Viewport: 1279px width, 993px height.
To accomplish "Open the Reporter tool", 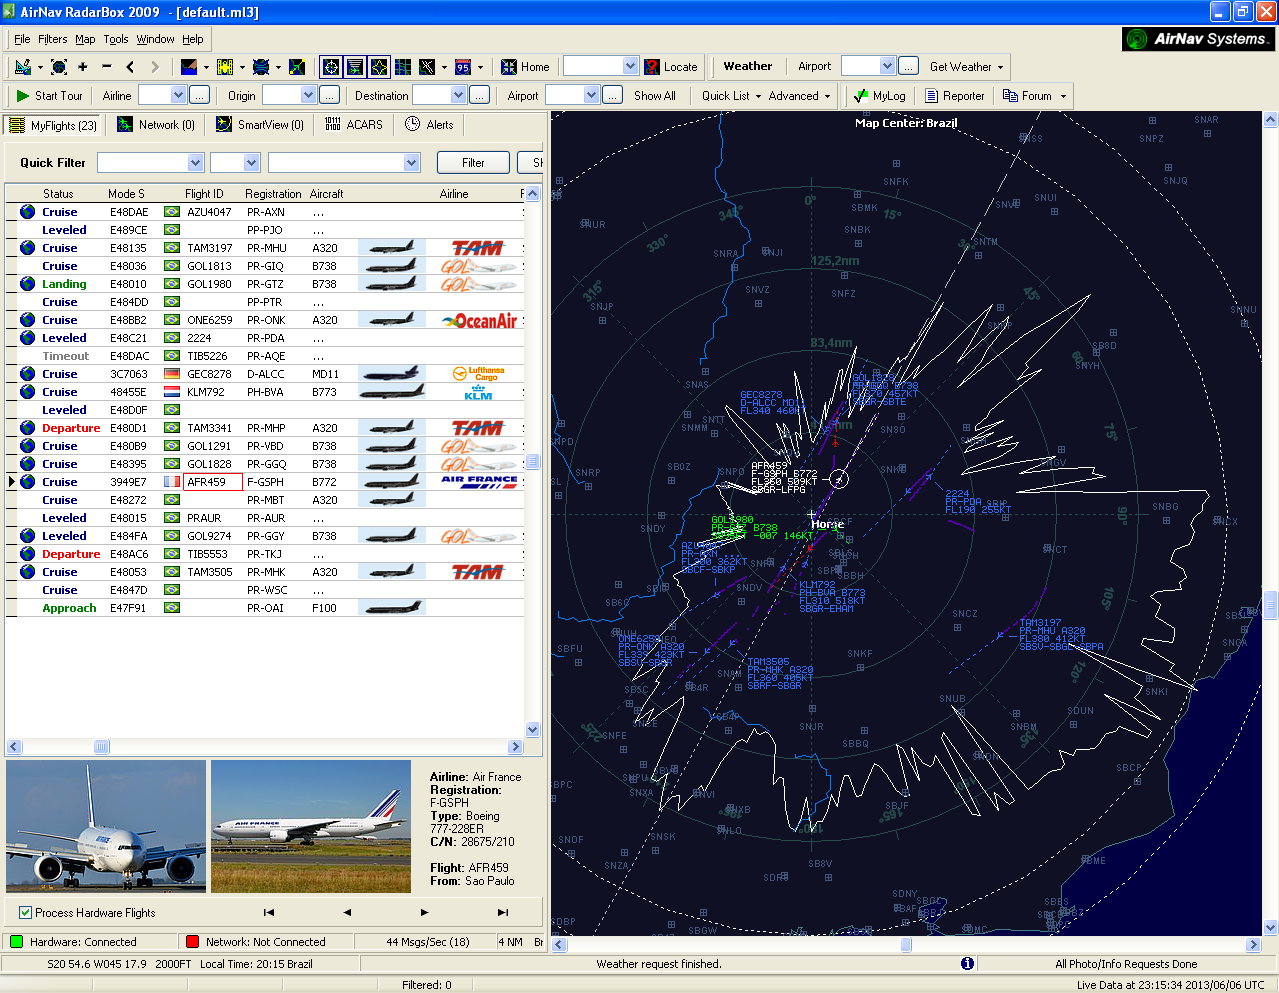I will point(955,96).
